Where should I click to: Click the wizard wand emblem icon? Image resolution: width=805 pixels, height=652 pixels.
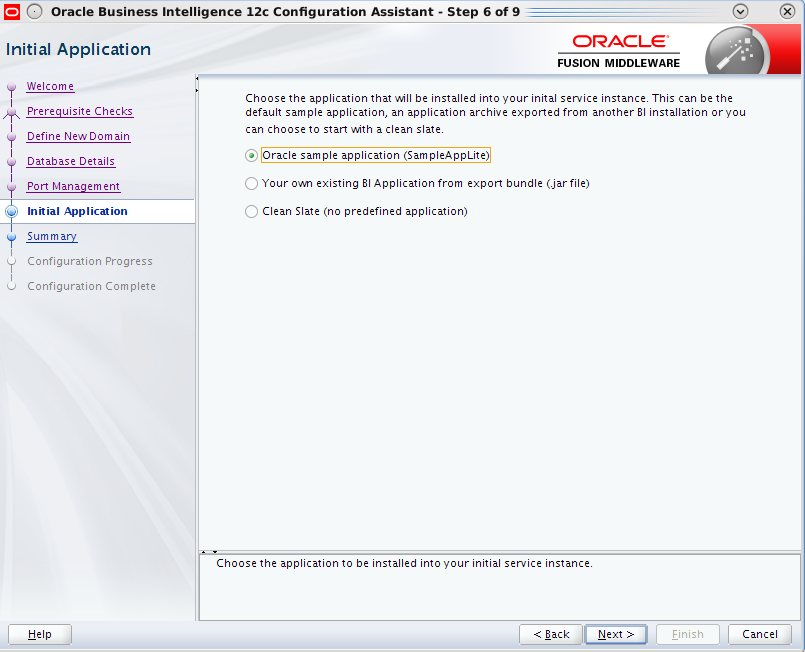click(737, 51)
